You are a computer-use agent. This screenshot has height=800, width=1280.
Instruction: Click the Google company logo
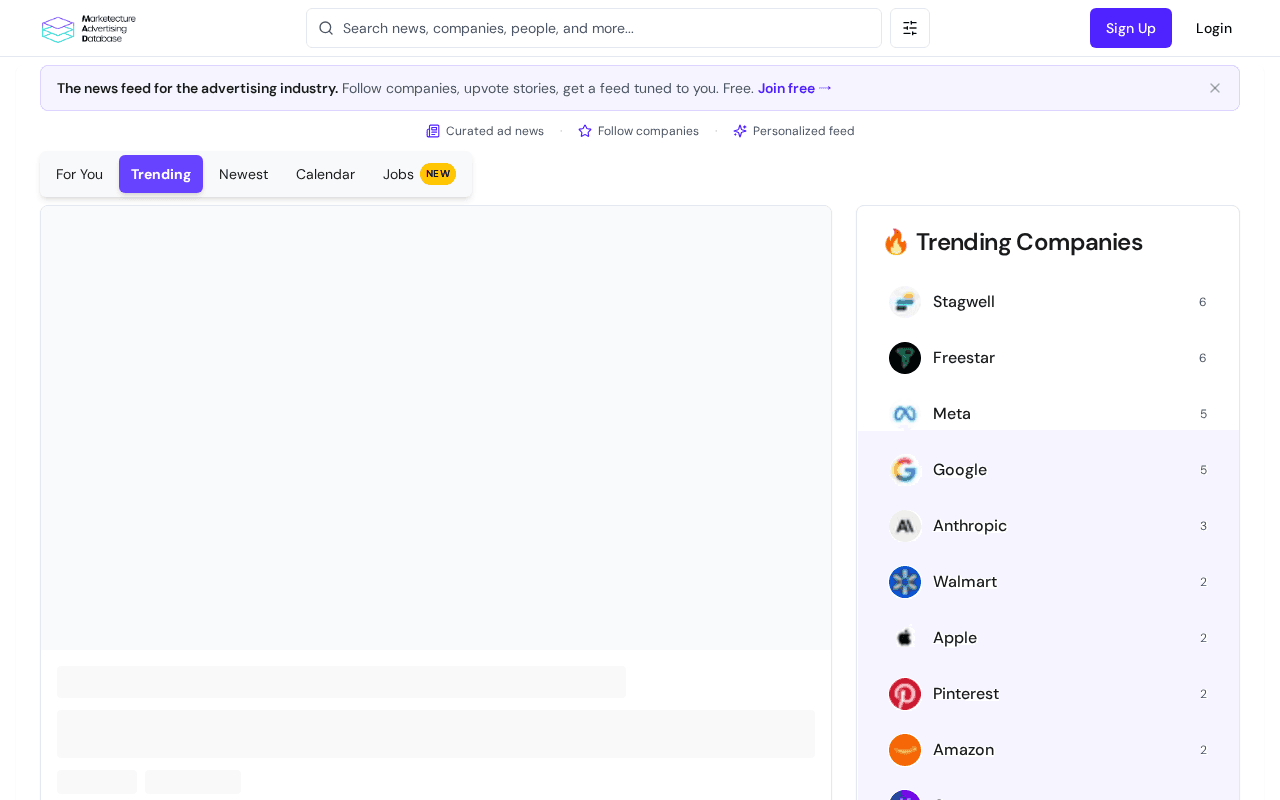pyautogui.click(x=905, y=470)
